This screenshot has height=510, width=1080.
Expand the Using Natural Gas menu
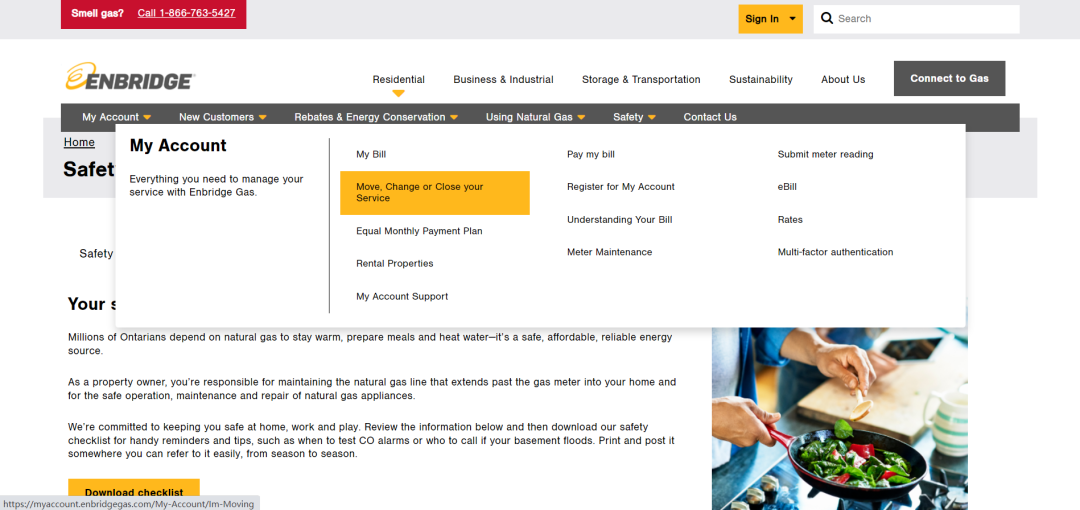click(x=535, y=117)
